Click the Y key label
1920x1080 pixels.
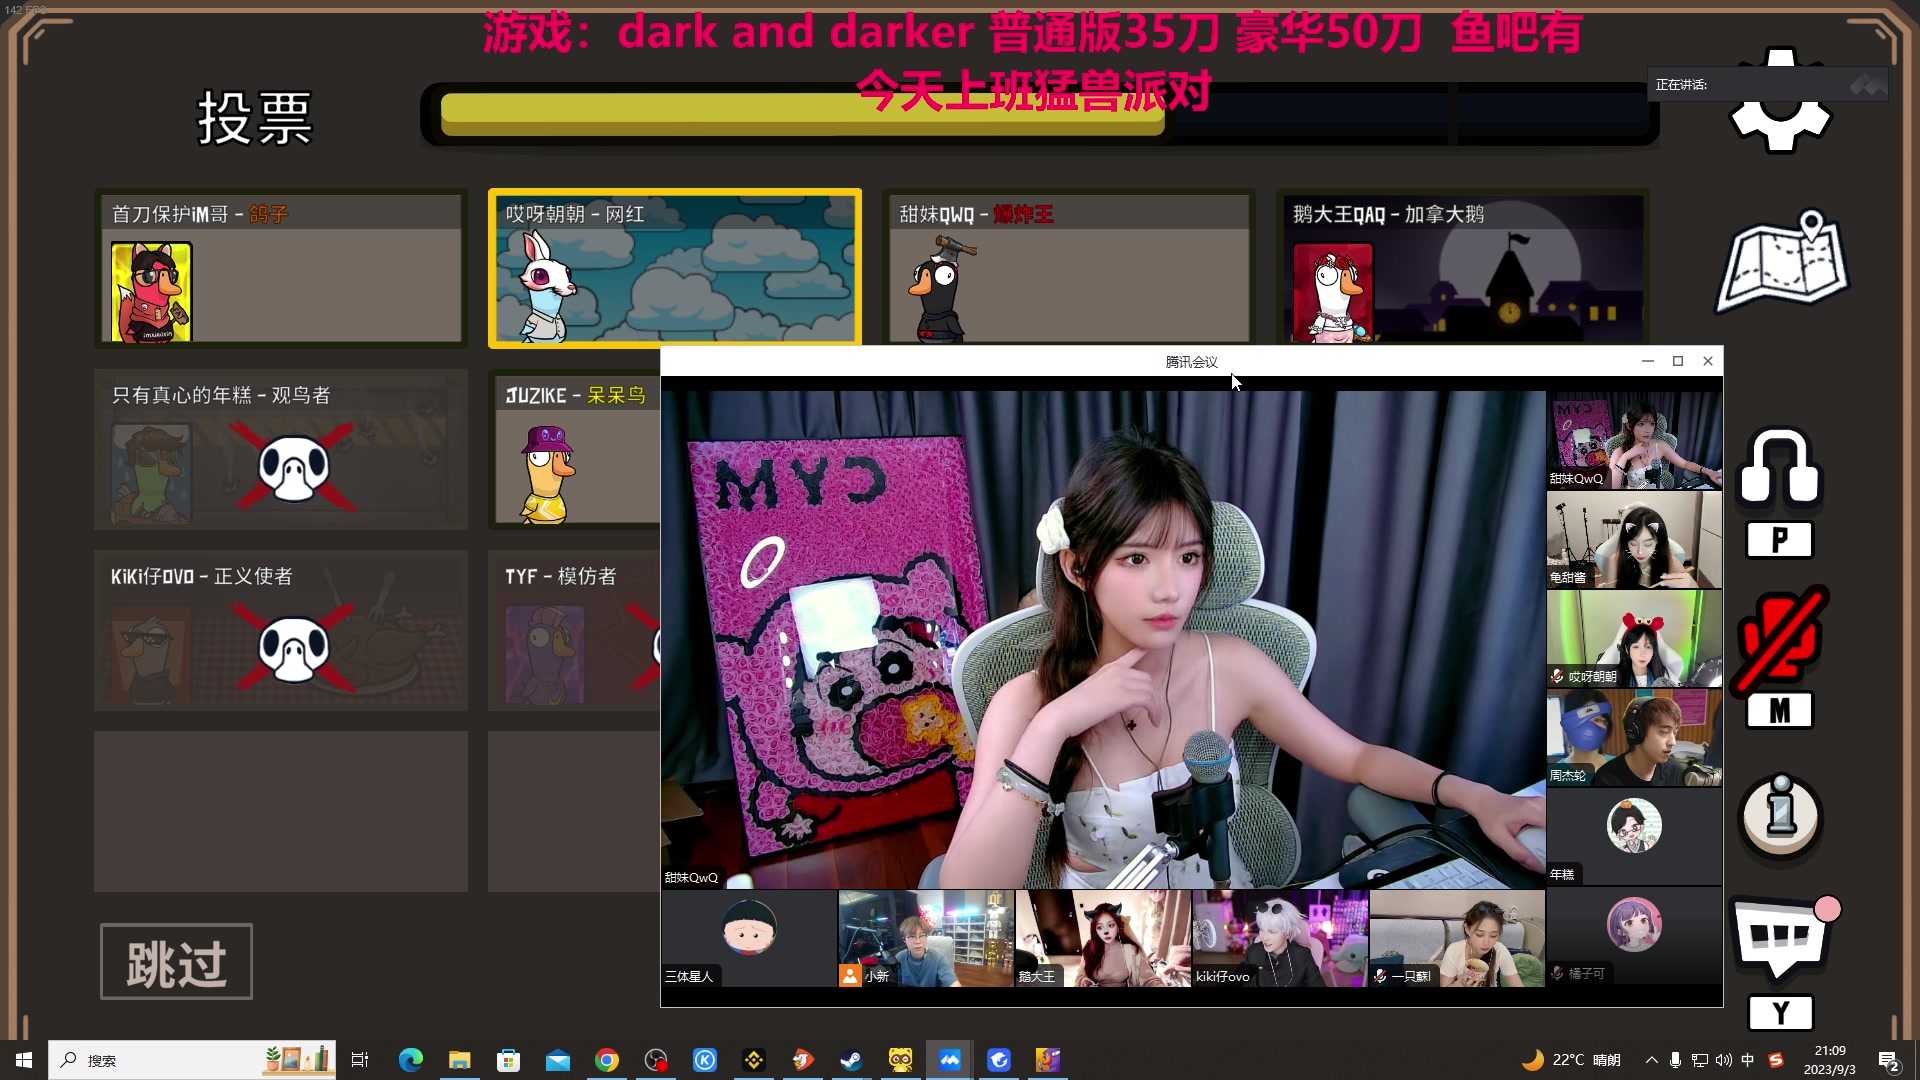tap(1780, 1013)
